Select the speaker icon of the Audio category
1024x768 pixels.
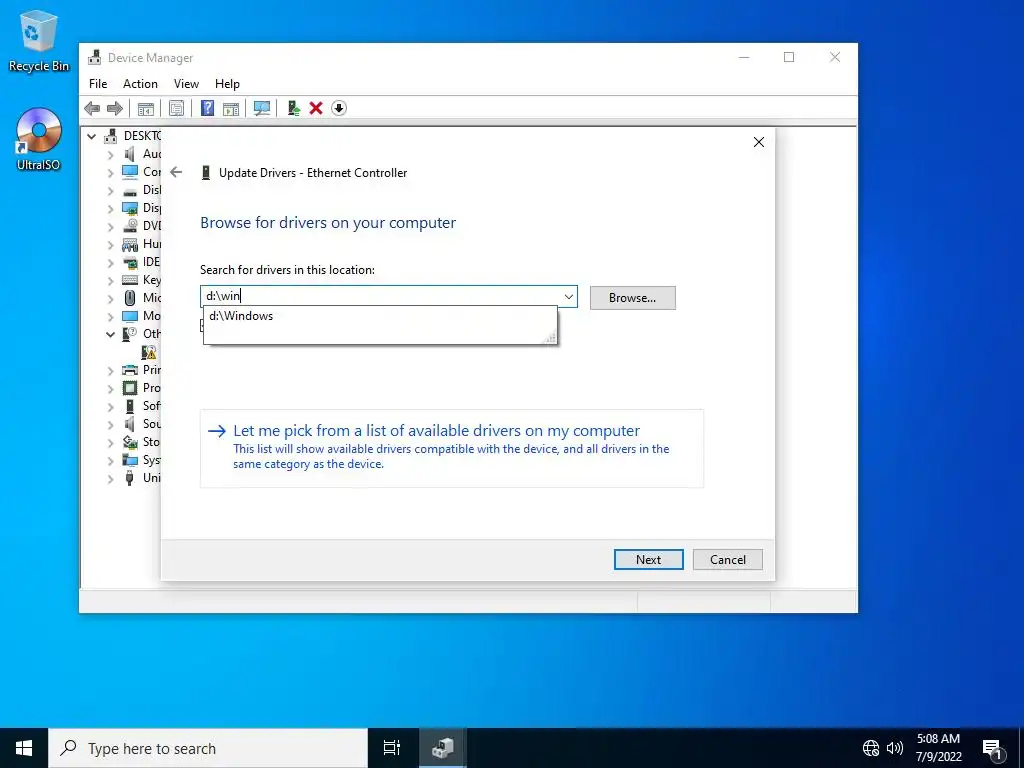point(130,154)
